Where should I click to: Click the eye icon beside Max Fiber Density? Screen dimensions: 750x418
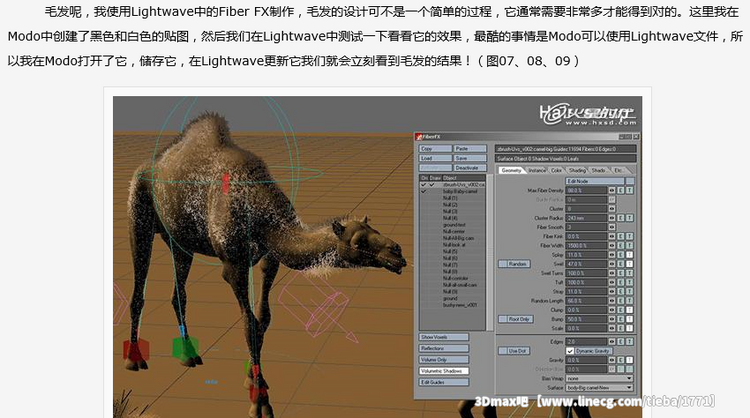611,190
